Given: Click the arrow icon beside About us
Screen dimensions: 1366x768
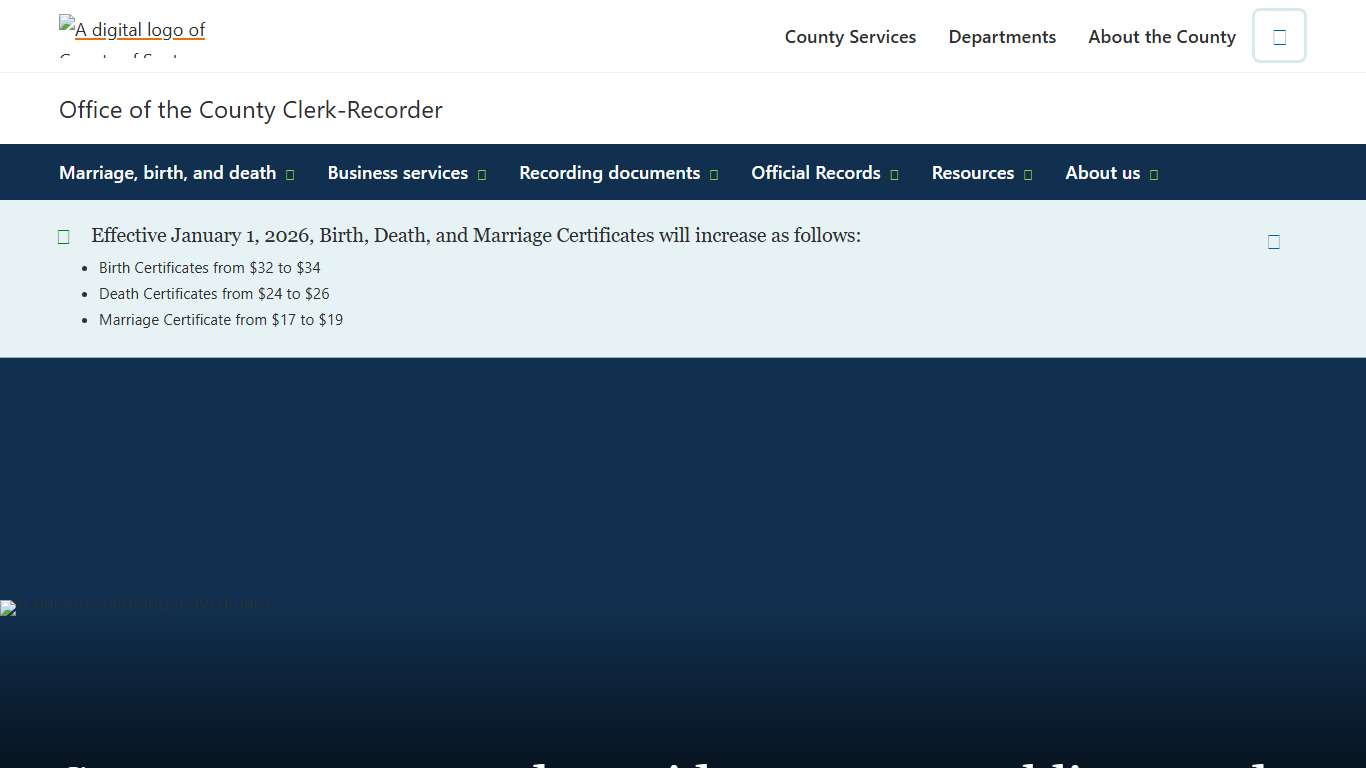Looking at the screenshot, I should click(x=1154, y=174).
